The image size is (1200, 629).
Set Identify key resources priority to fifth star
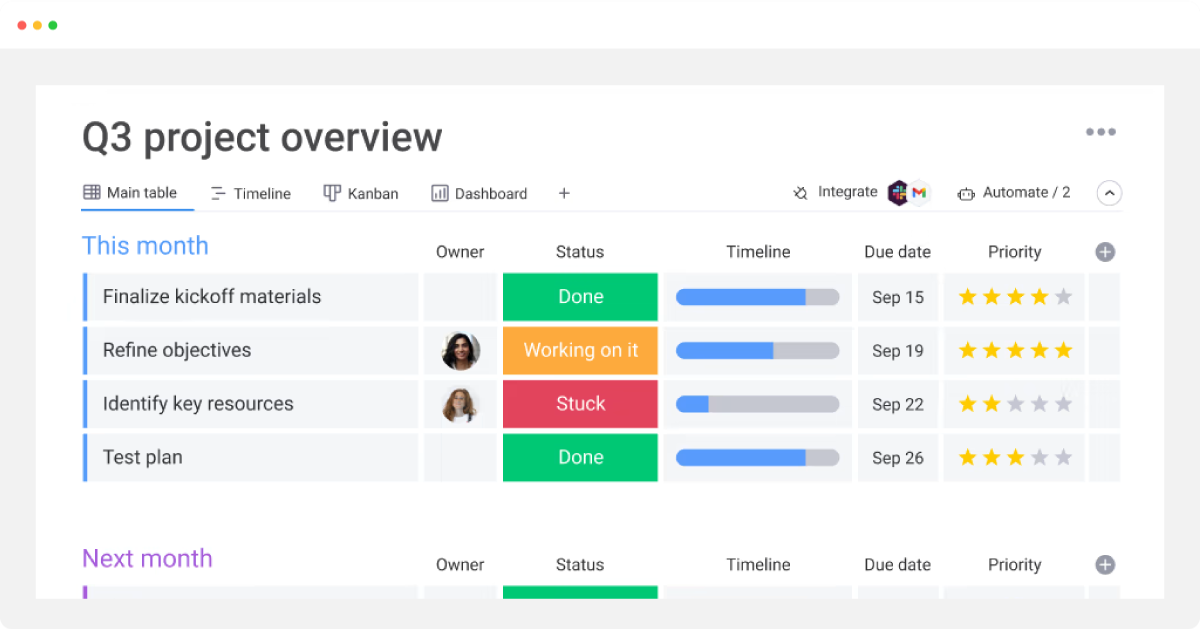coord(1063,404)
